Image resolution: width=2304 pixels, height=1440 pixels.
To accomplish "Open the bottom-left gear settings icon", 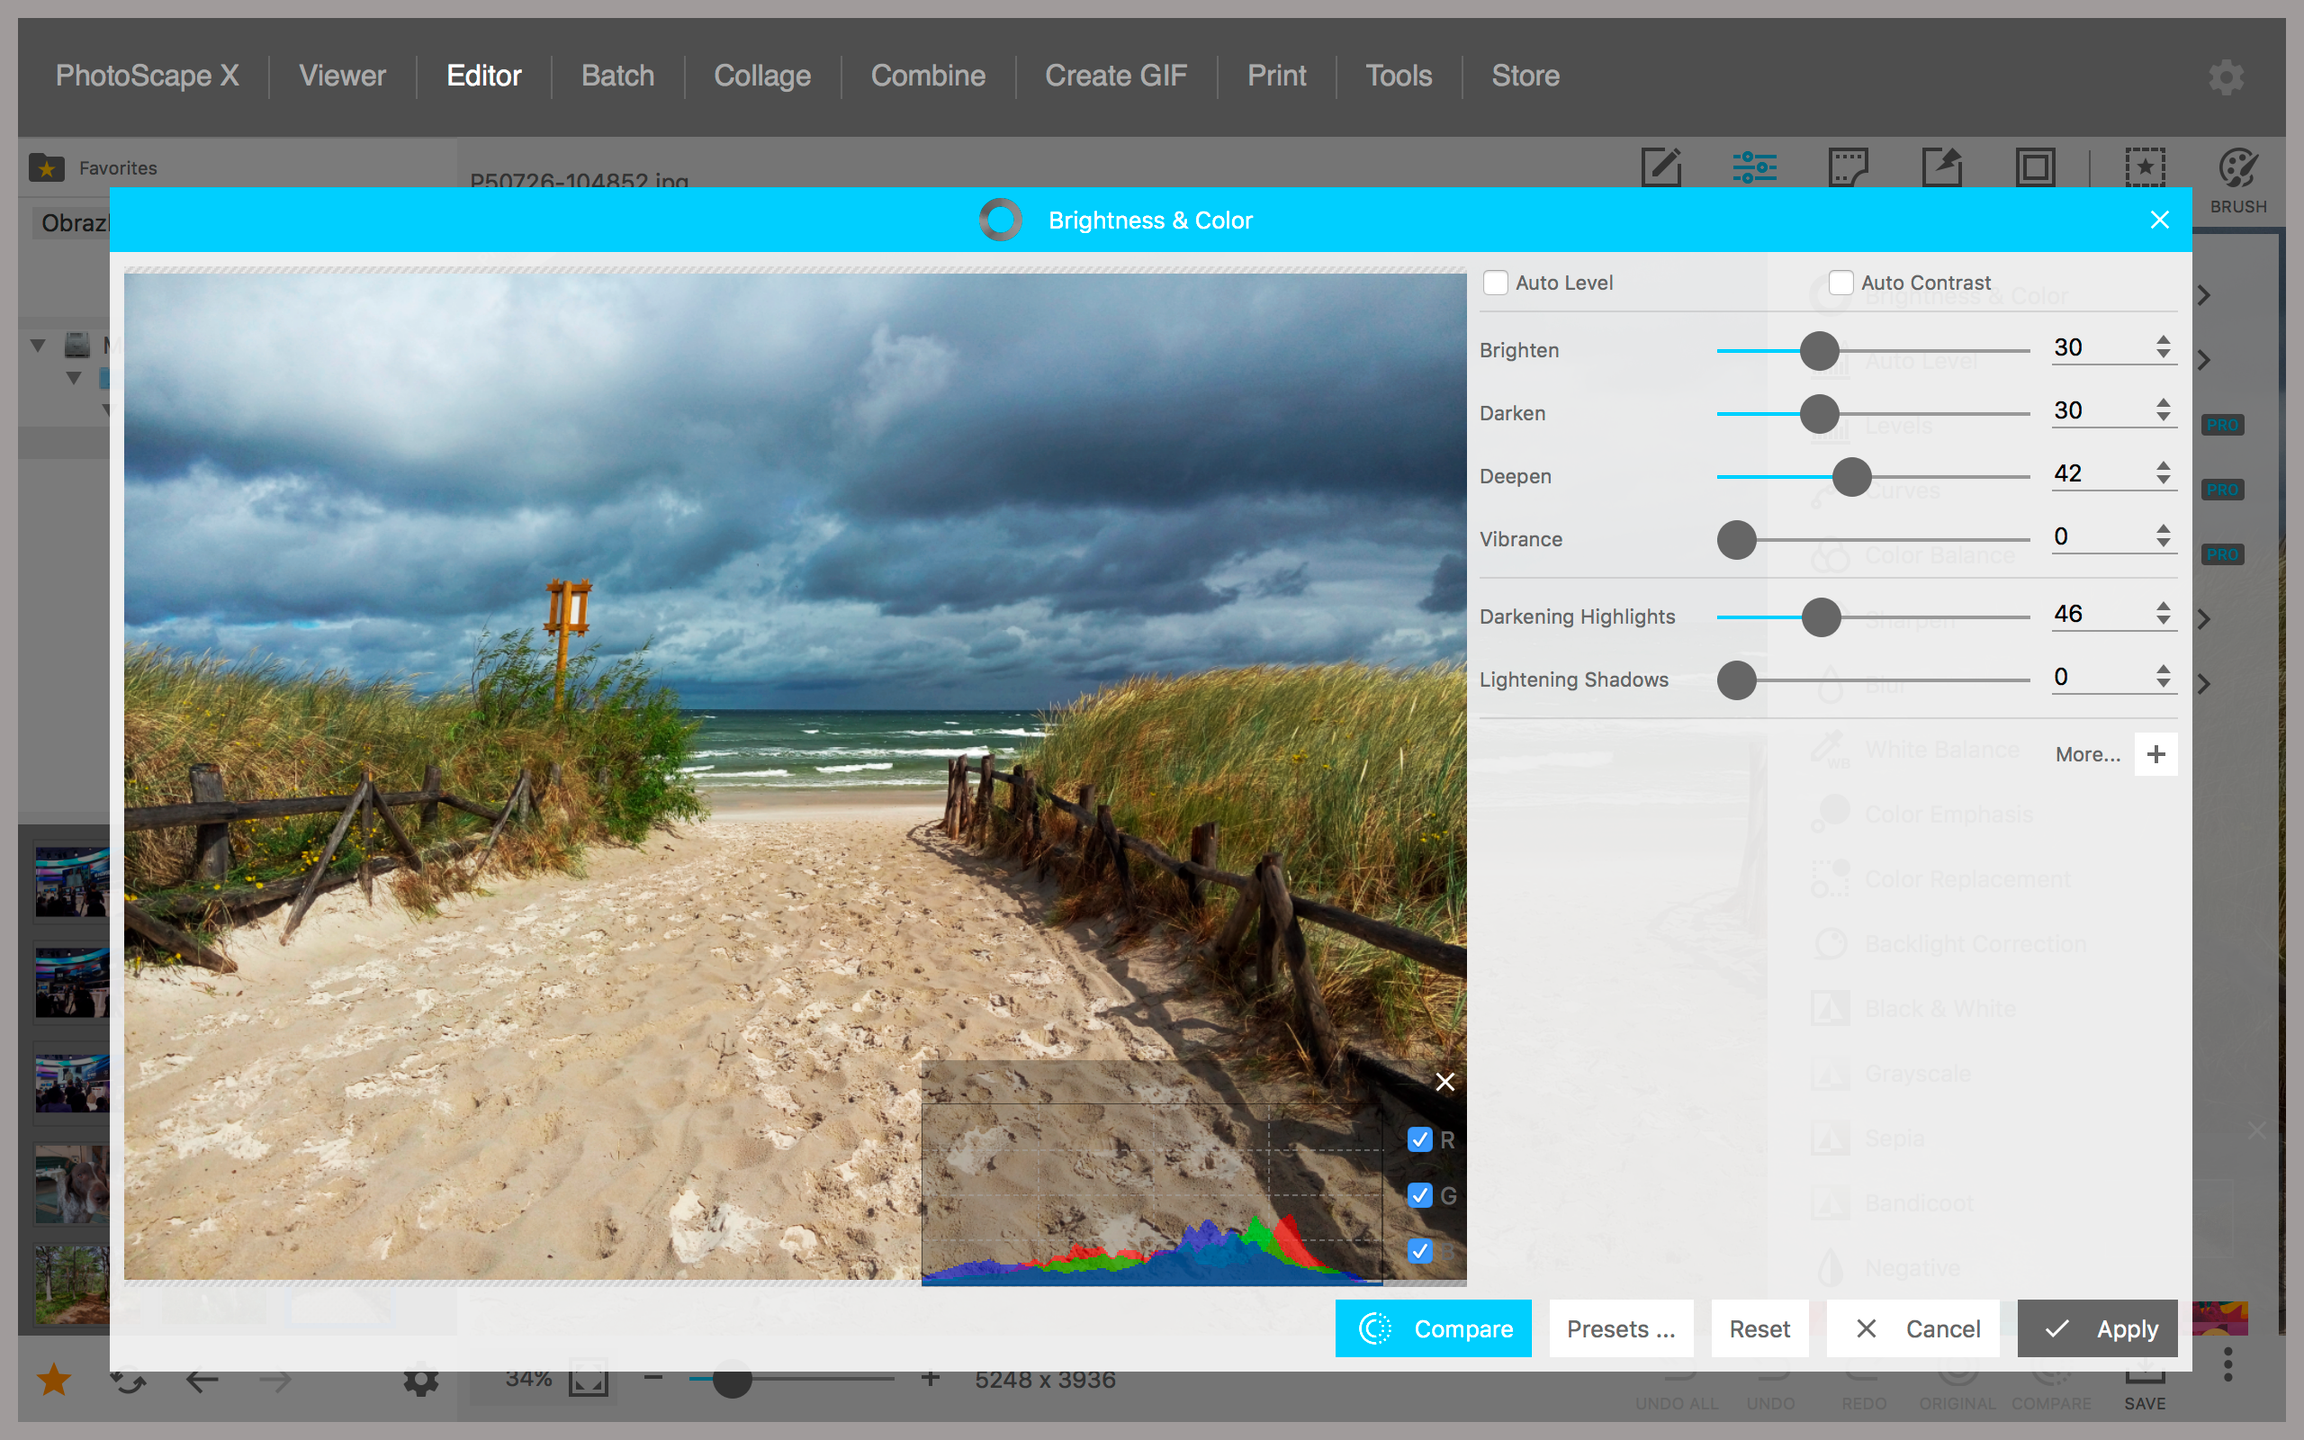I will [421, 1380].
